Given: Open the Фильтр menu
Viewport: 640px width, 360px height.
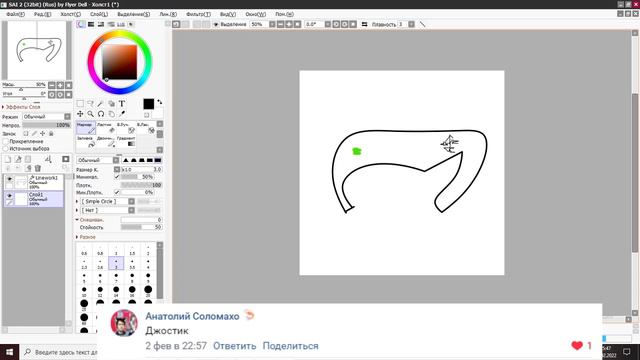Looking at the screenshot, I should click(x=198, y=14).
